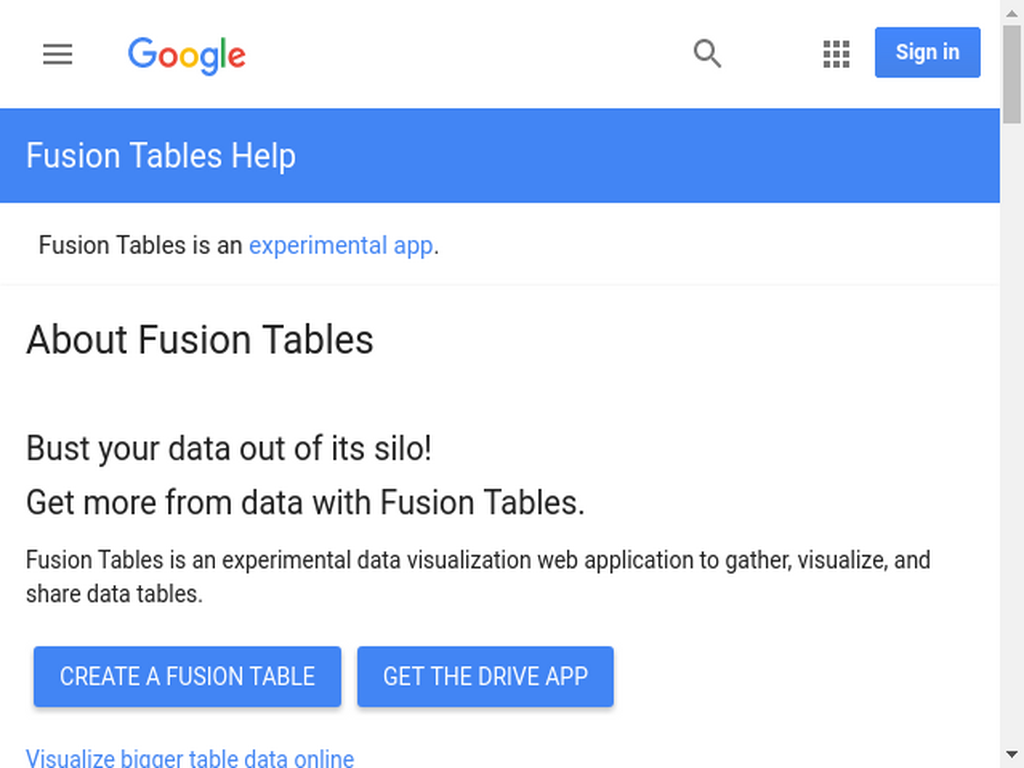Click the About Fusion Tables heading
Image resolution: width=1024 pixels, height=768 pixels.
click(x=200, y=340)
